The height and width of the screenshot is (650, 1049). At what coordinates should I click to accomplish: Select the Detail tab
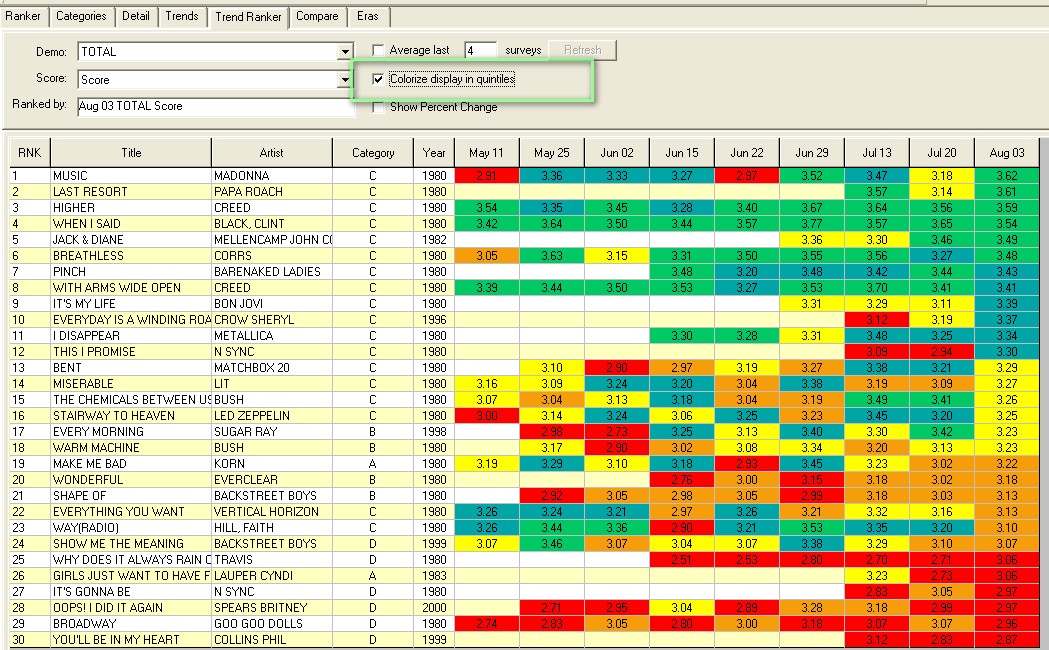tap(136, 16)
